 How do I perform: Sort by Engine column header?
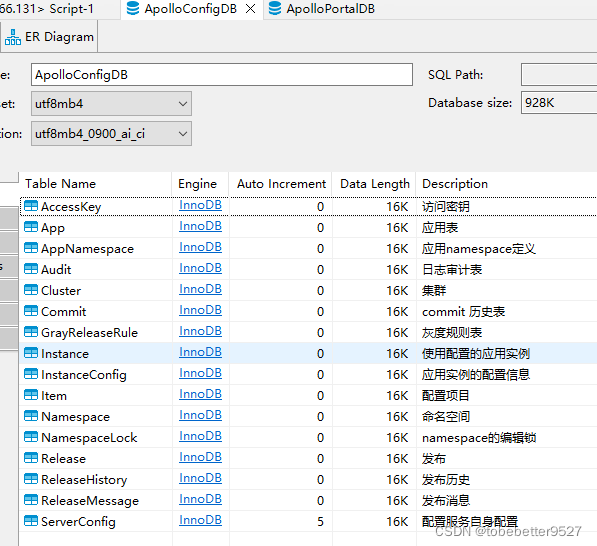coord(200,184)
